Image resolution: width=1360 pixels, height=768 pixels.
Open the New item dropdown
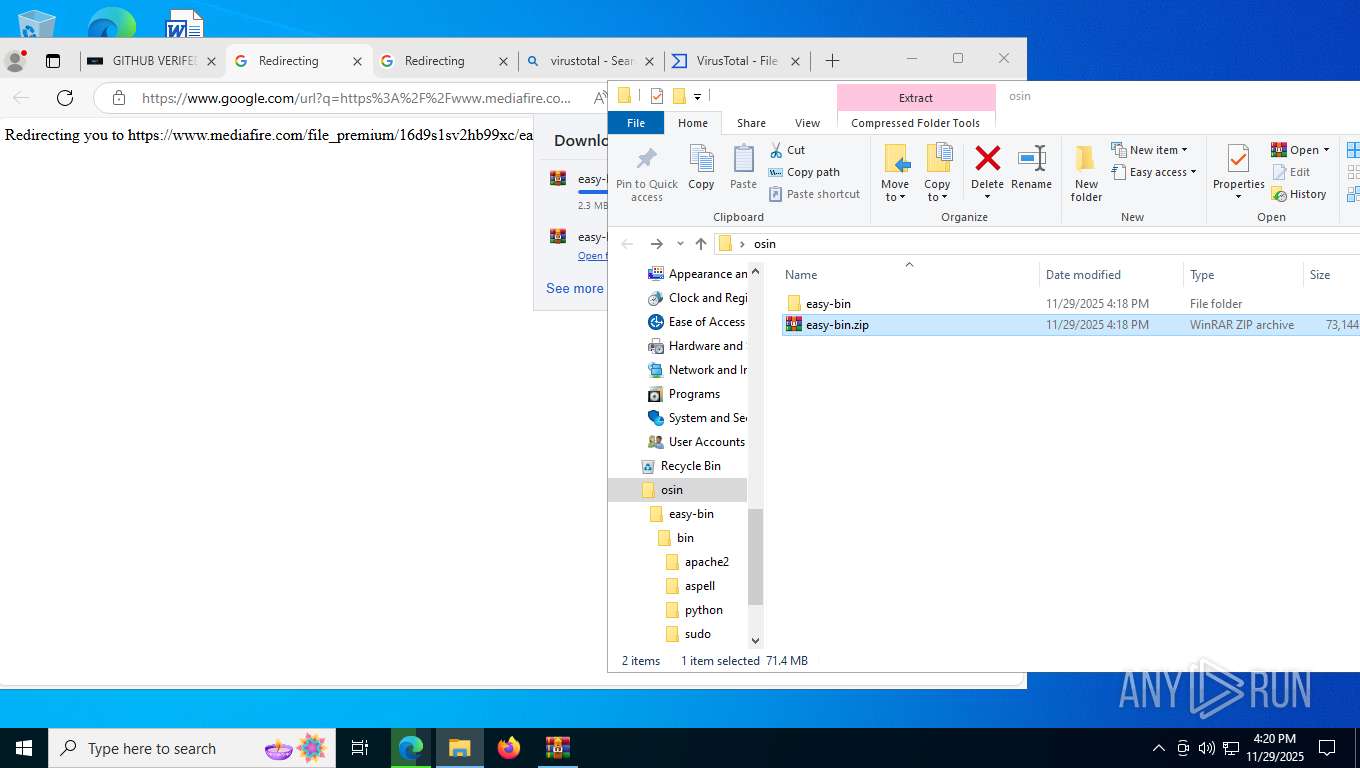(x=1149, y=150)
